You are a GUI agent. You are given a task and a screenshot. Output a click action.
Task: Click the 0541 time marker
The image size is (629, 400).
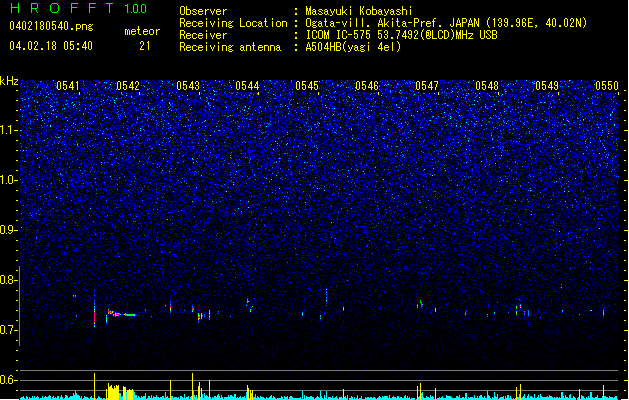[67, 86]
